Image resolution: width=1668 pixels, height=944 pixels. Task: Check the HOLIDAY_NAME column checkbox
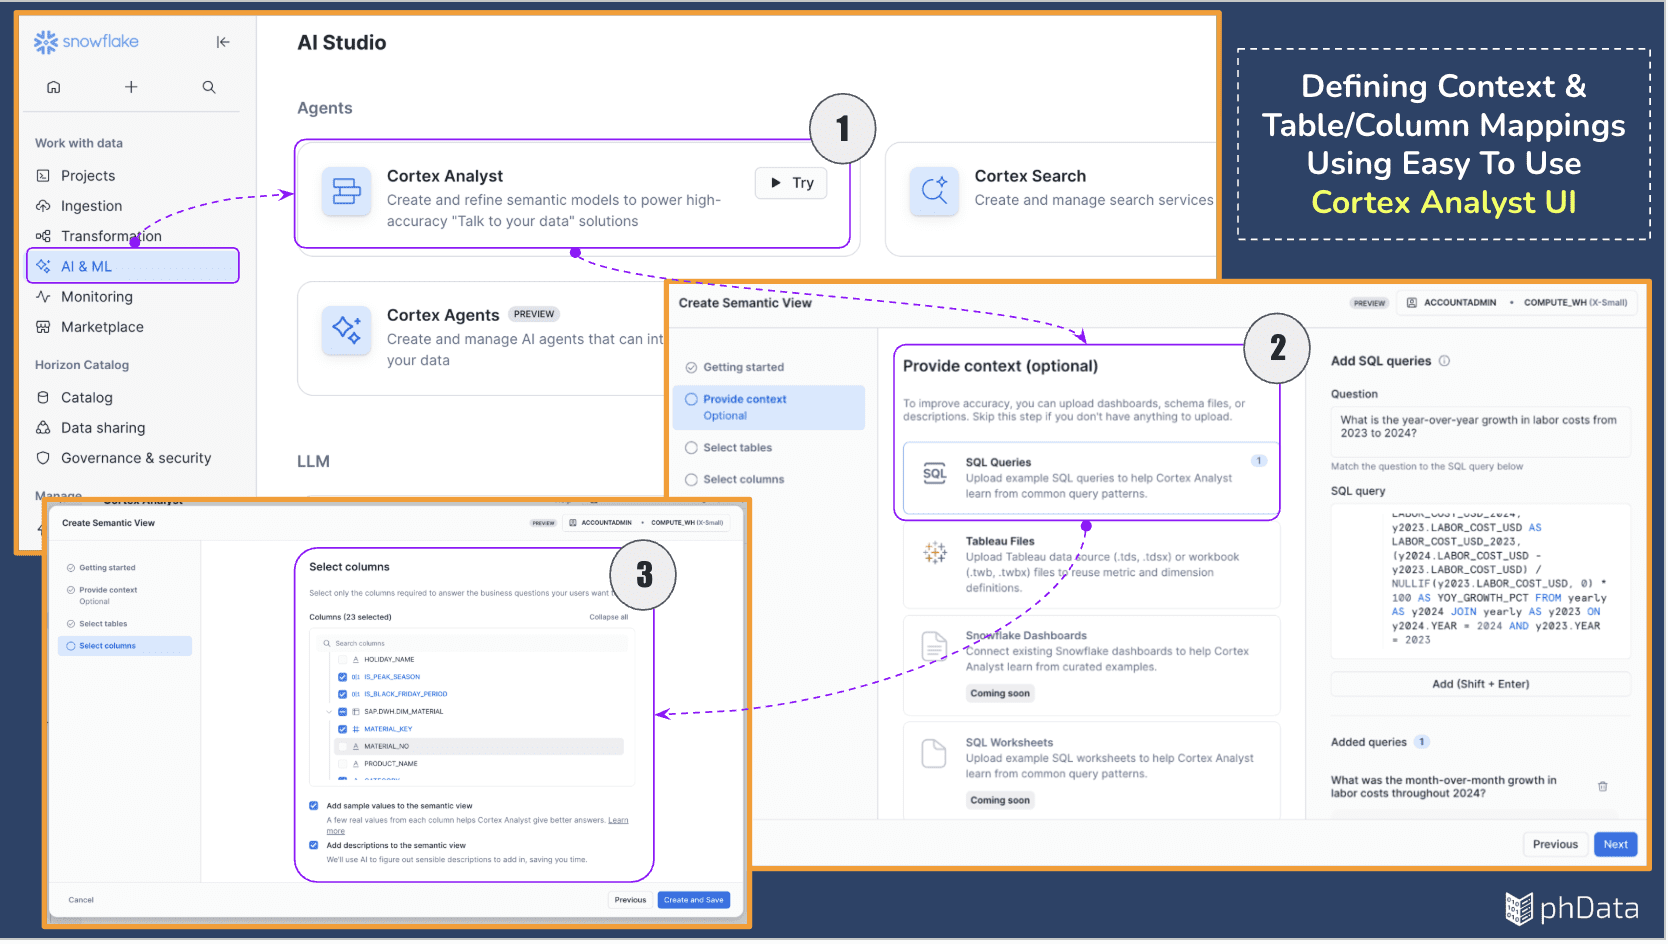coord(343,660)
